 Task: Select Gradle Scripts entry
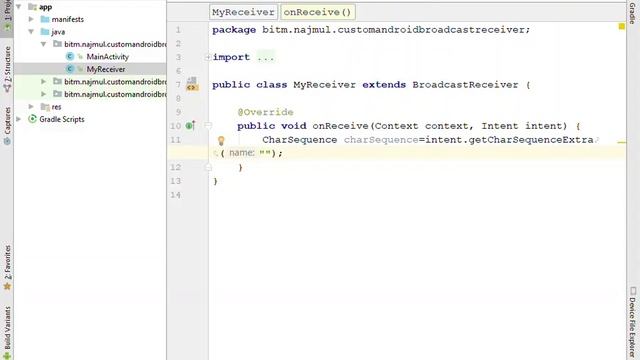click(62, 119)
